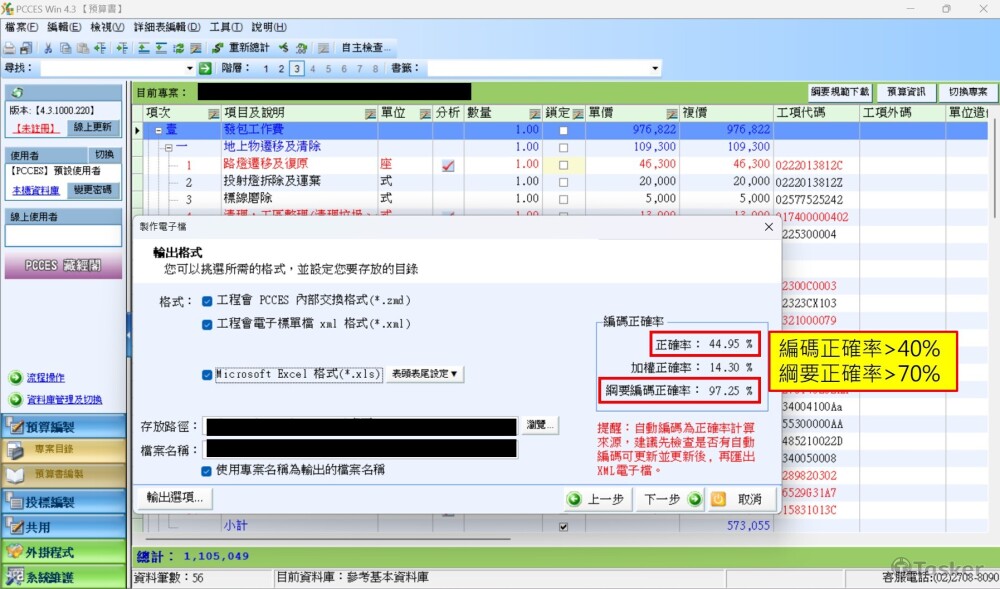Click the print icon in the toolbar
Screen dimensions: 1000x589
coord(10,48)
